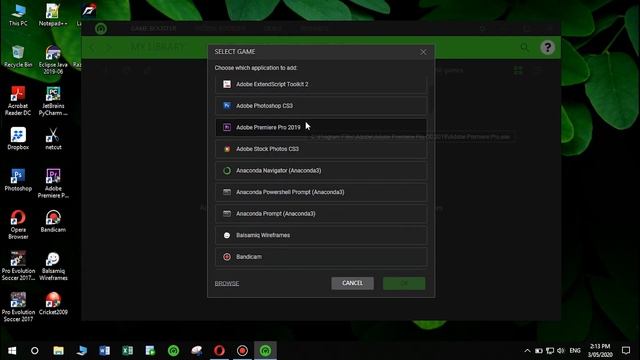Select Adobe Photoshop CS3 application row
640x360 pixels.
[321, 106]
